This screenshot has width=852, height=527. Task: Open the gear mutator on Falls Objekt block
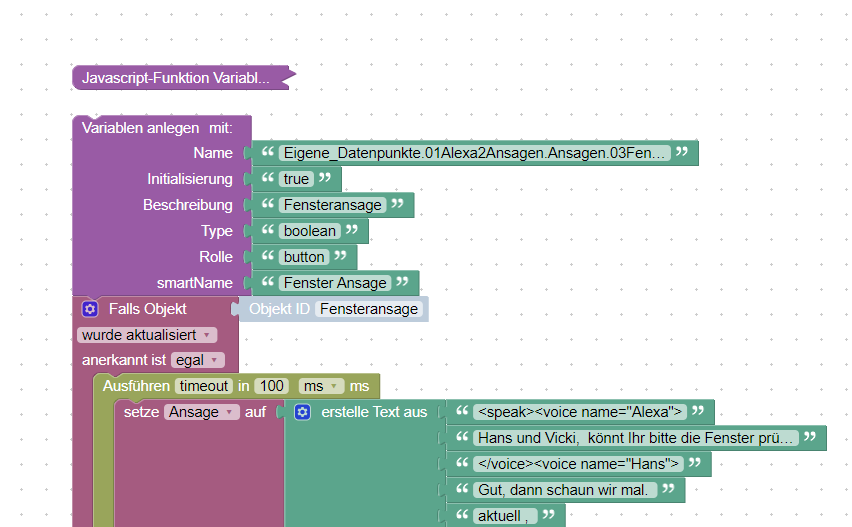[90, 309]
